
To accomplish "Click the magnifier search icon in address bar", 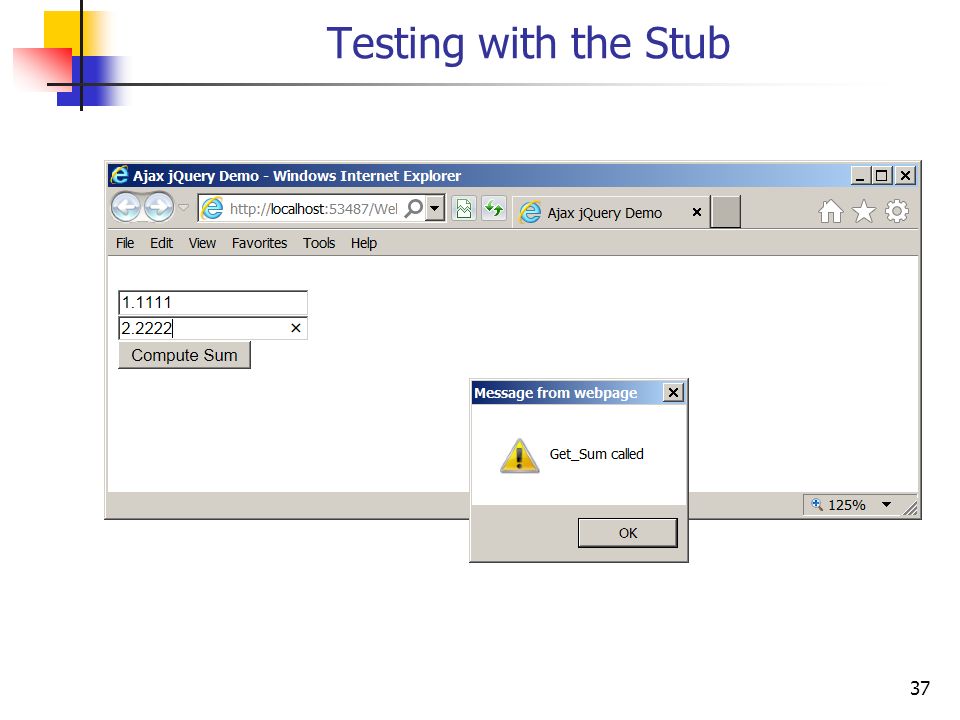I will [414, 209].
